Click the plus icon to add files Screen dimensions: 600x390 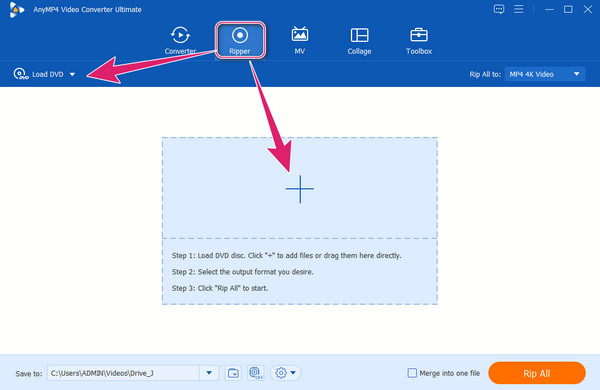click(300, 189)
